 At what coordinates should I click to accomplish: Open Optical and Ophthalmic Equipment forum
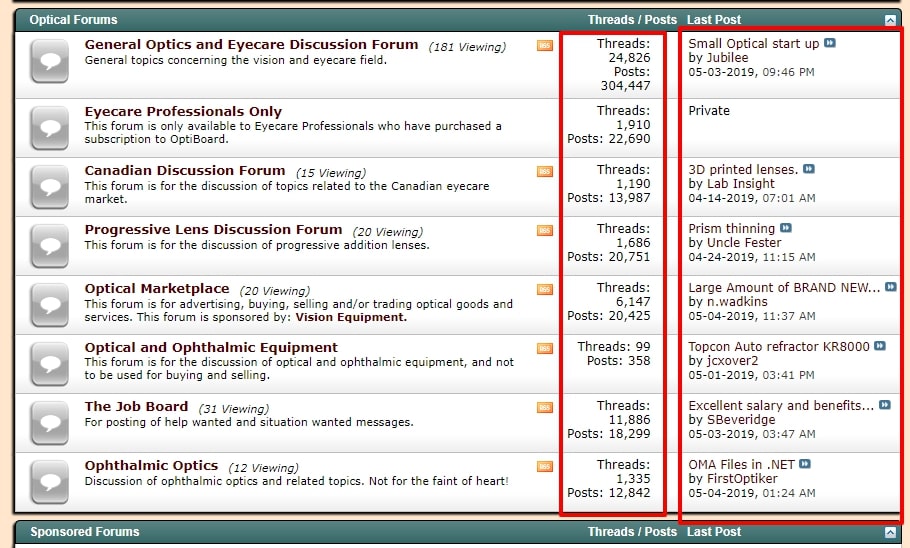tap(211, 348)
